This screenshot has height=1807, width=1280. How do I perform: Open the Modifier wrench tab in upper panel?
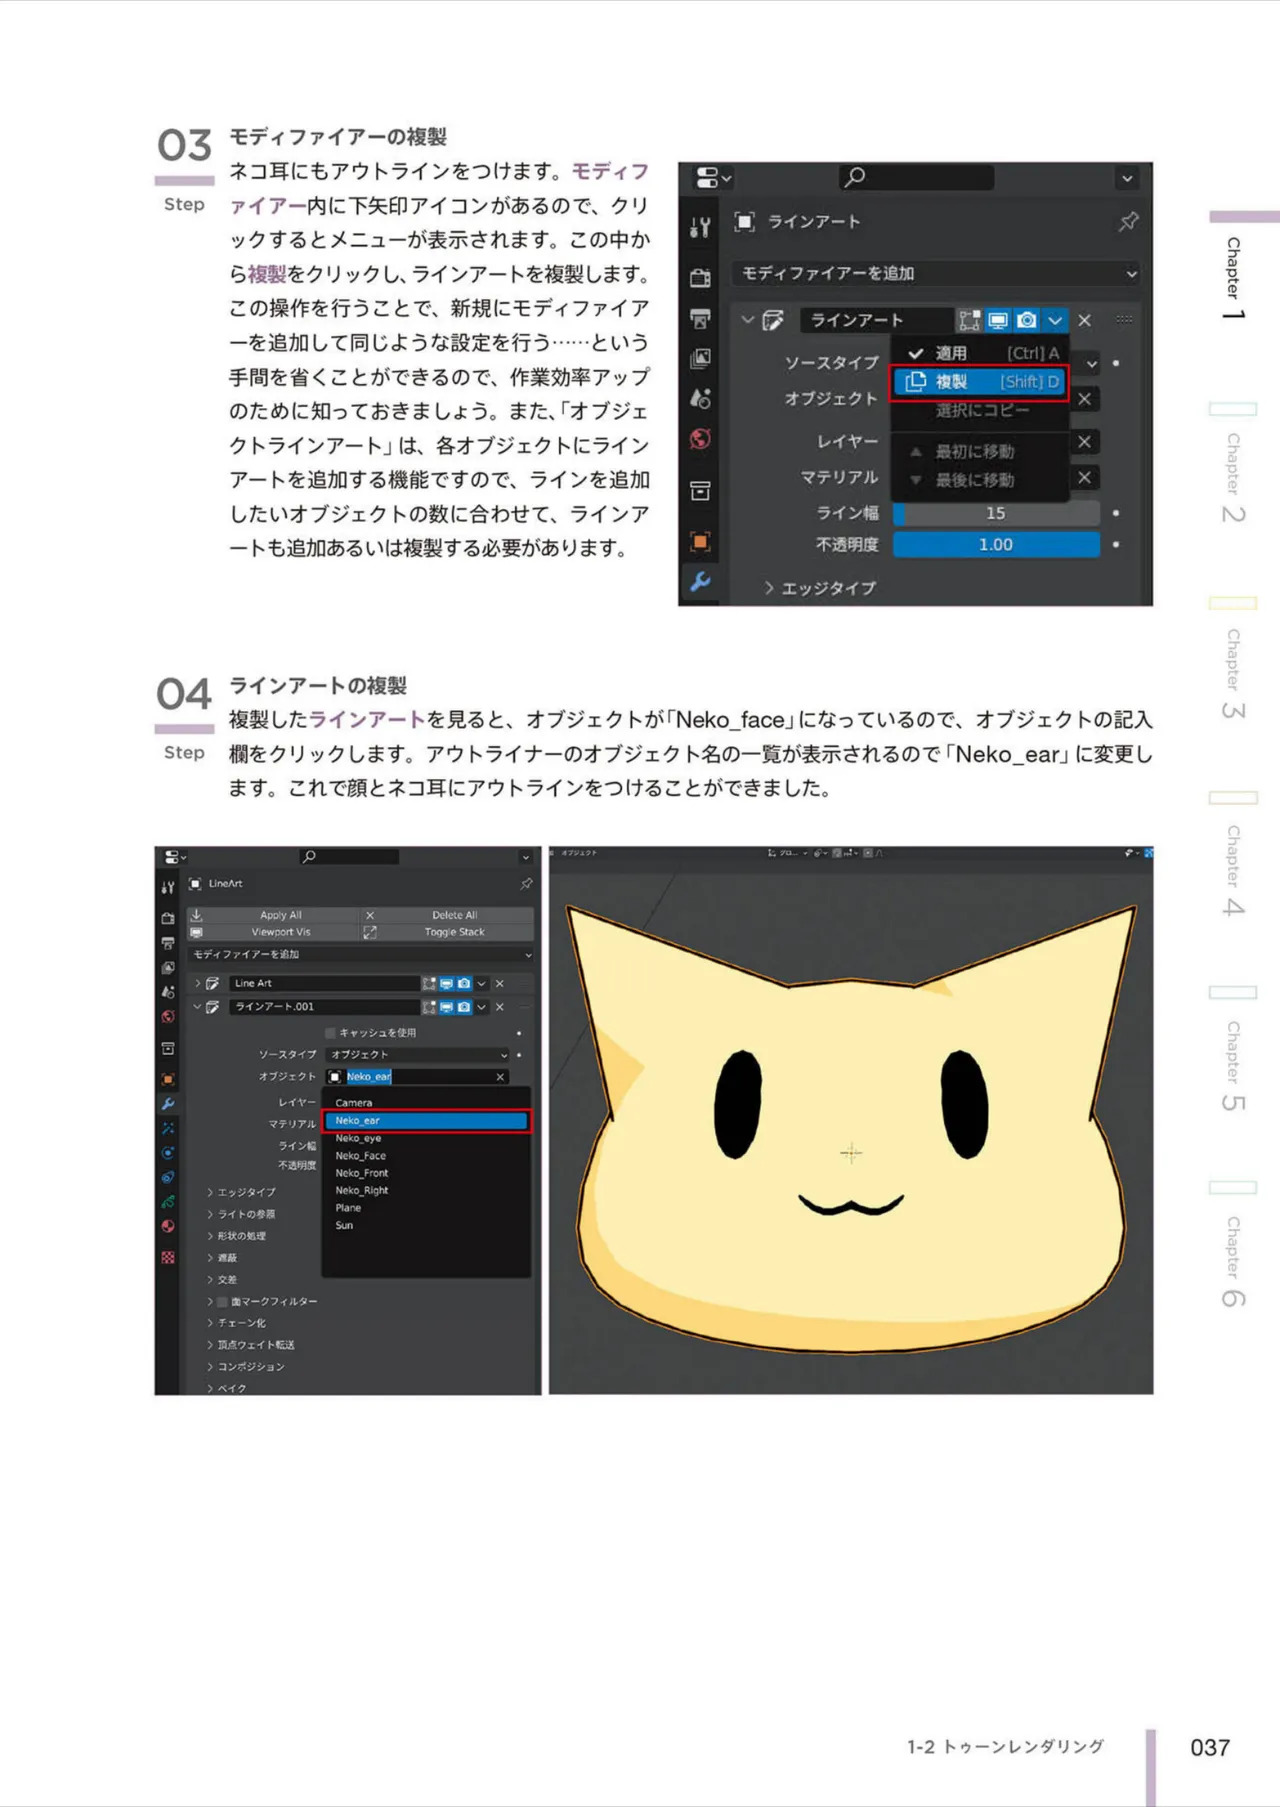[x=700, y=581]
